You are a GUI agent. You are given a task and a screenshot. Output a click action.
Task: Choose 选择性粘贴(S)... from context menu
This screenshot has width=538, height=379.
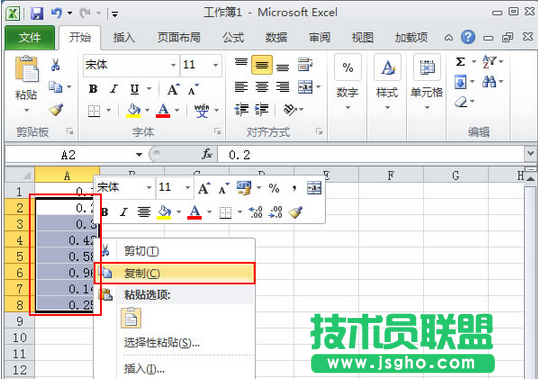(175, 342)
